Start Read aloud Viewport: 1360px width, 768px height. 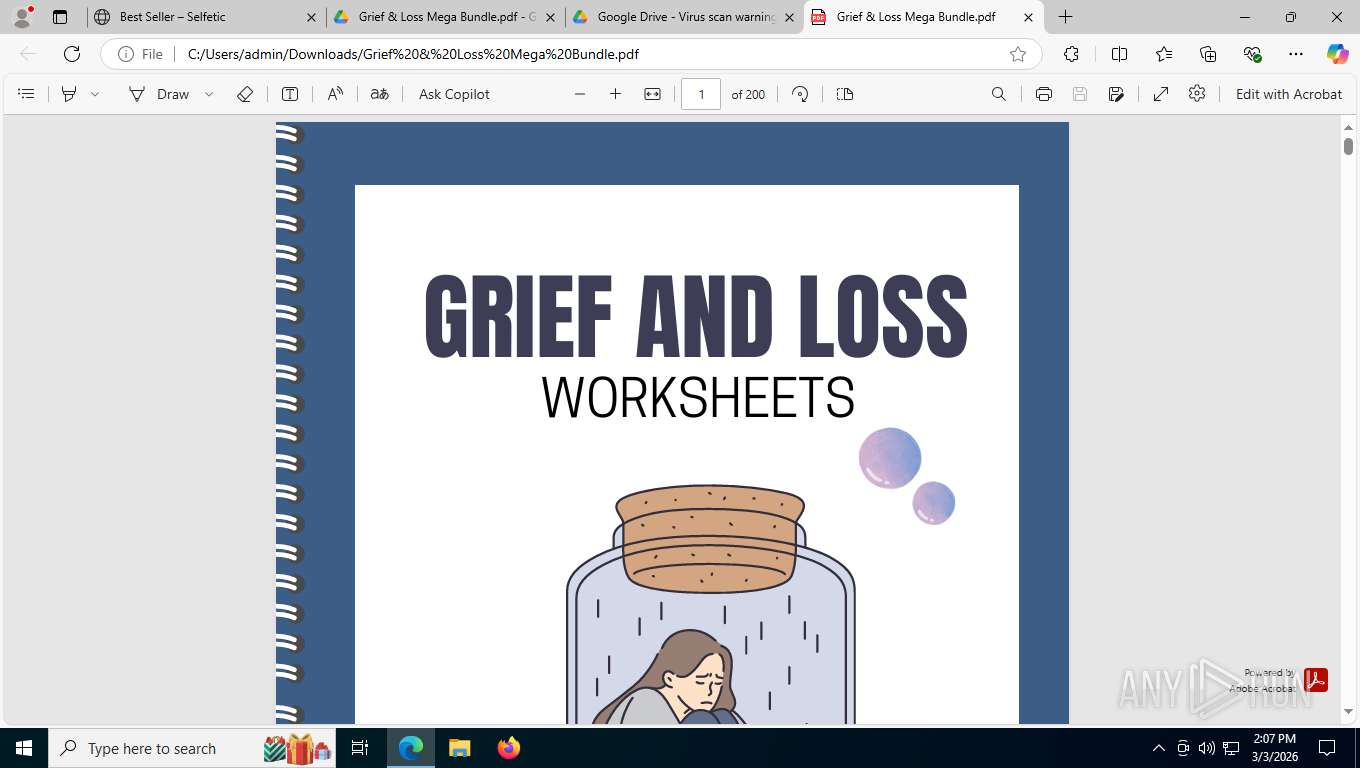335,94
